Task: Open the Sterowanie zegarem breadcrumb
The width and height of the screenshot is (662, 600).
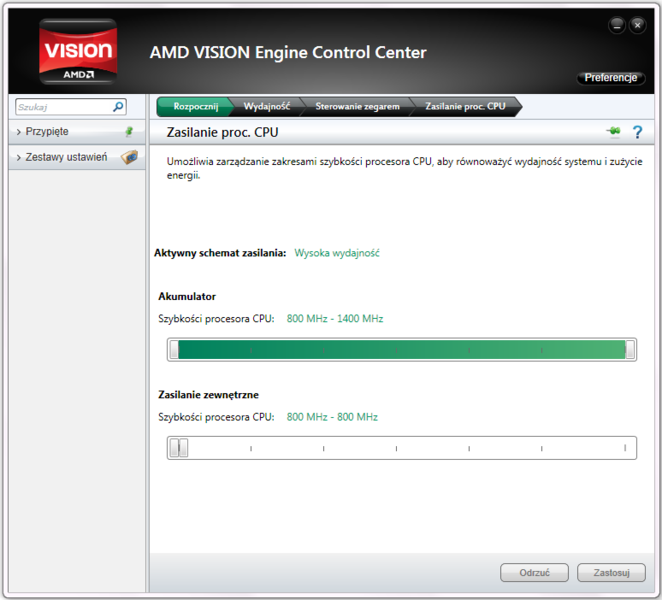Action: click(x=358, y=106)
